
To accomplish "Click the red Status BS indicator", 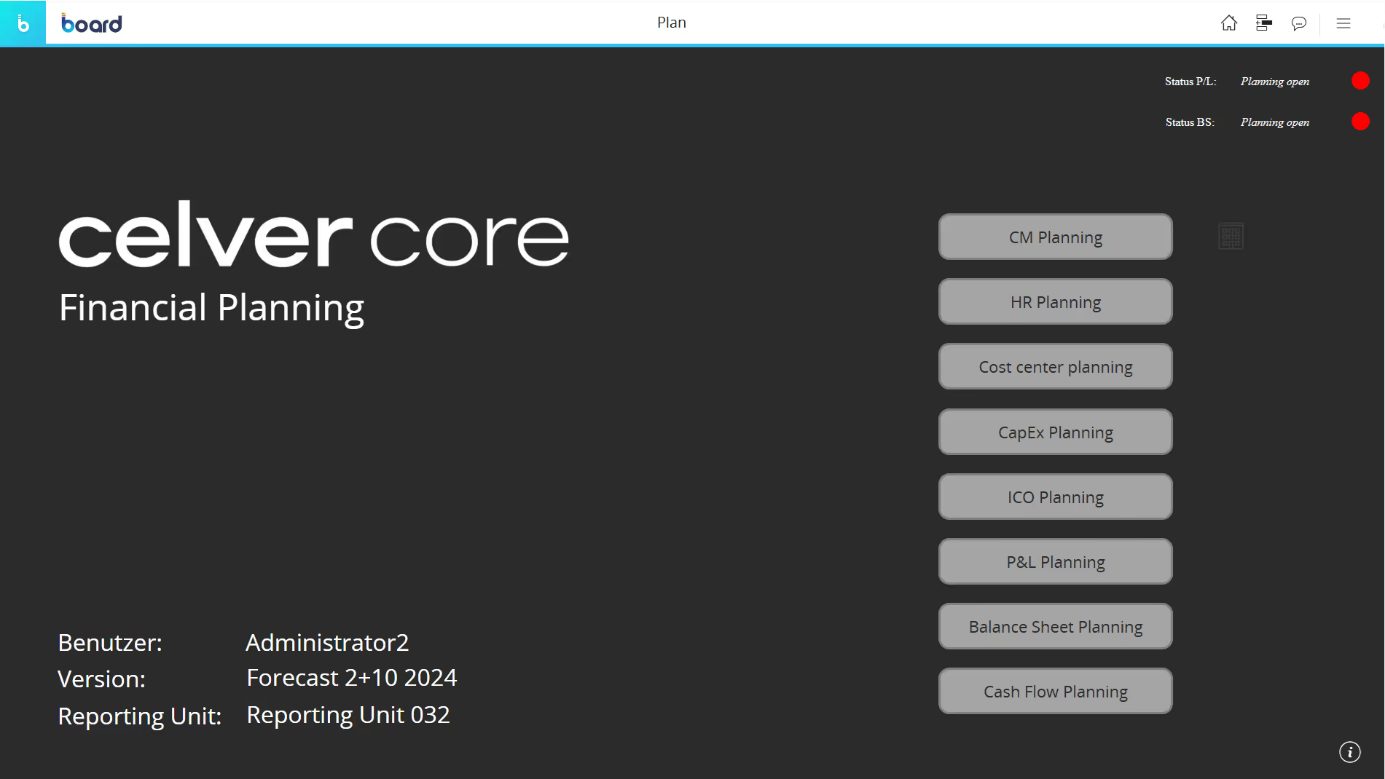I will [x=1360, y=121].
